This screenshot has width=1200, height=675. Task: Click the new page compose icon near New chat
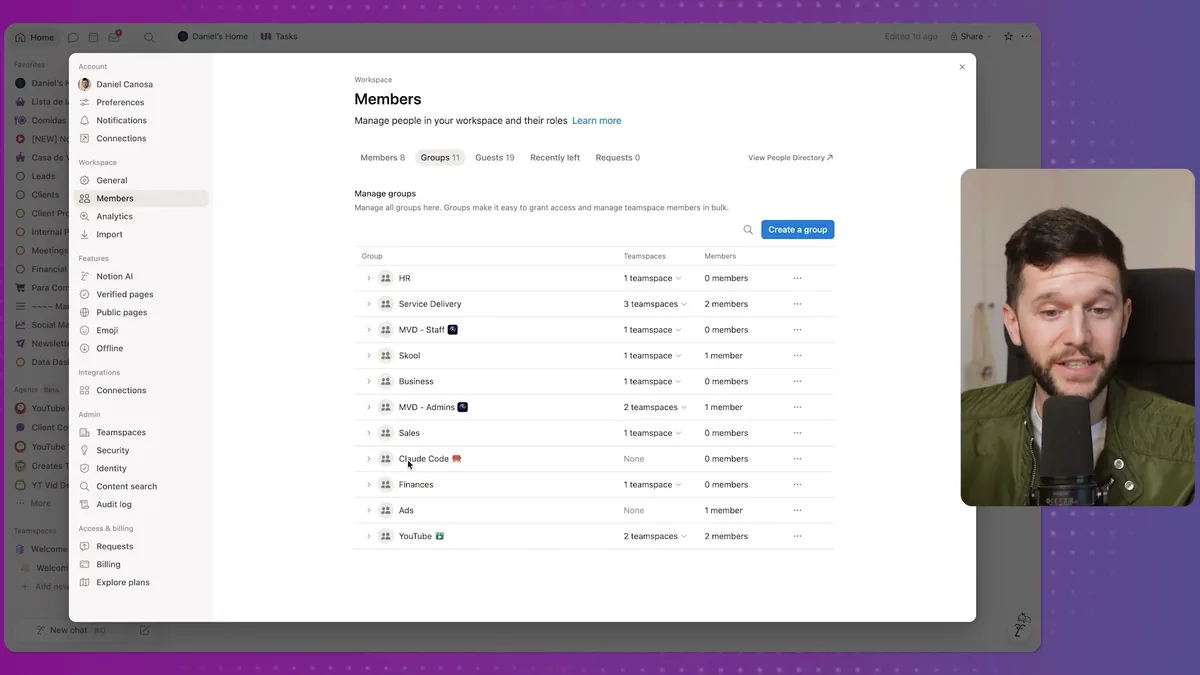(144, 630)
